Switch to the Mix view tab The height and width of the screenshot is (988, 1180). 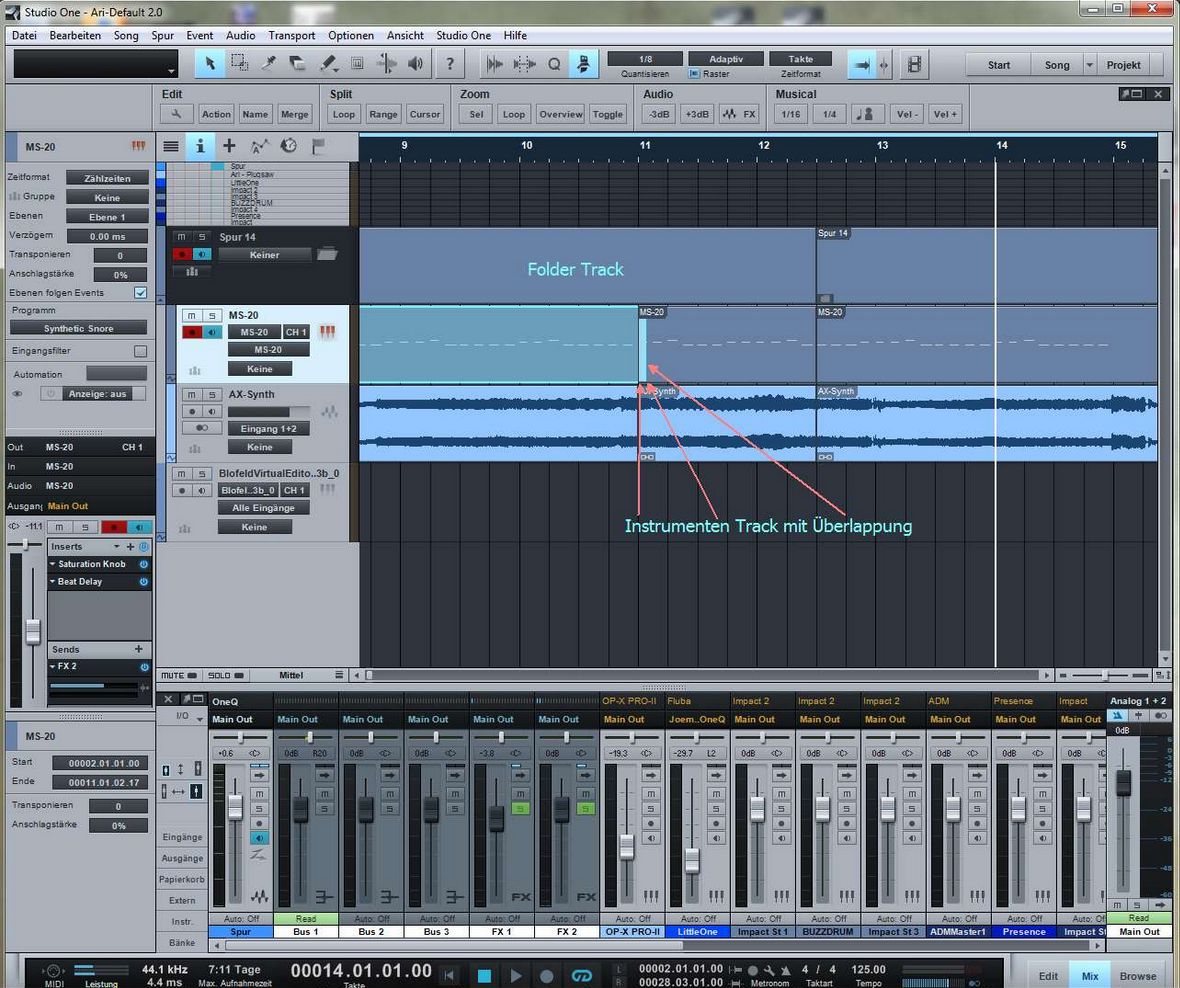tap(1090, 975)
